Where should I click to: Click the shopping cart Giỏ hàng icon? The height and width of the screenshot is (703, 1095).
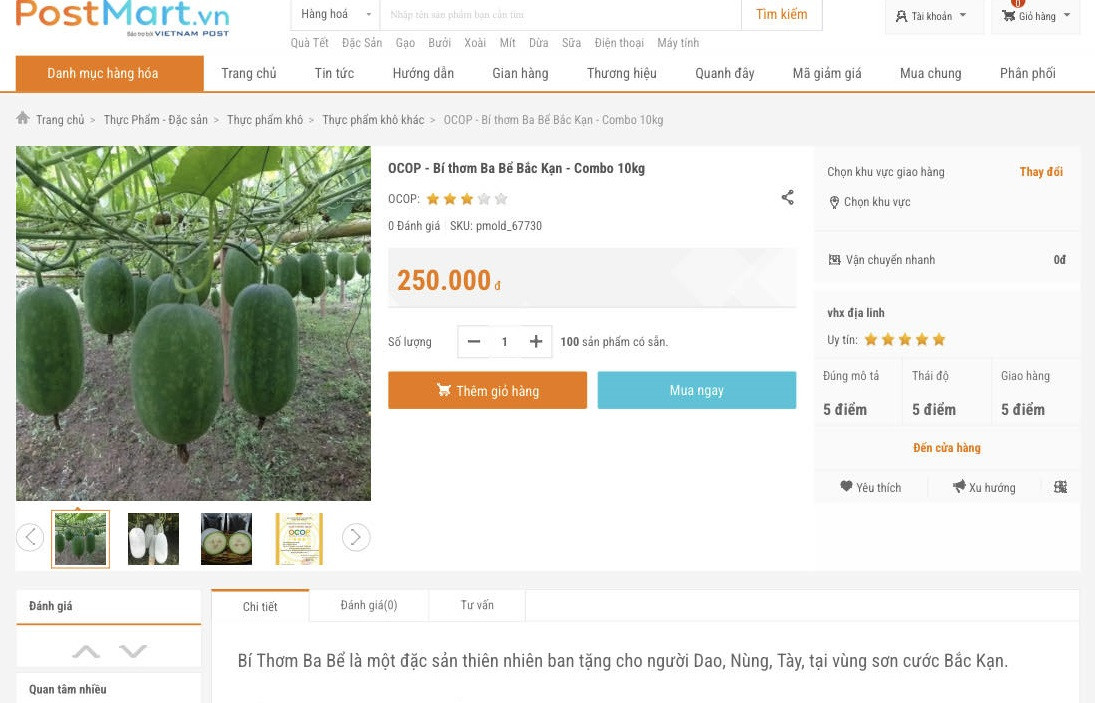point(1009,16)
